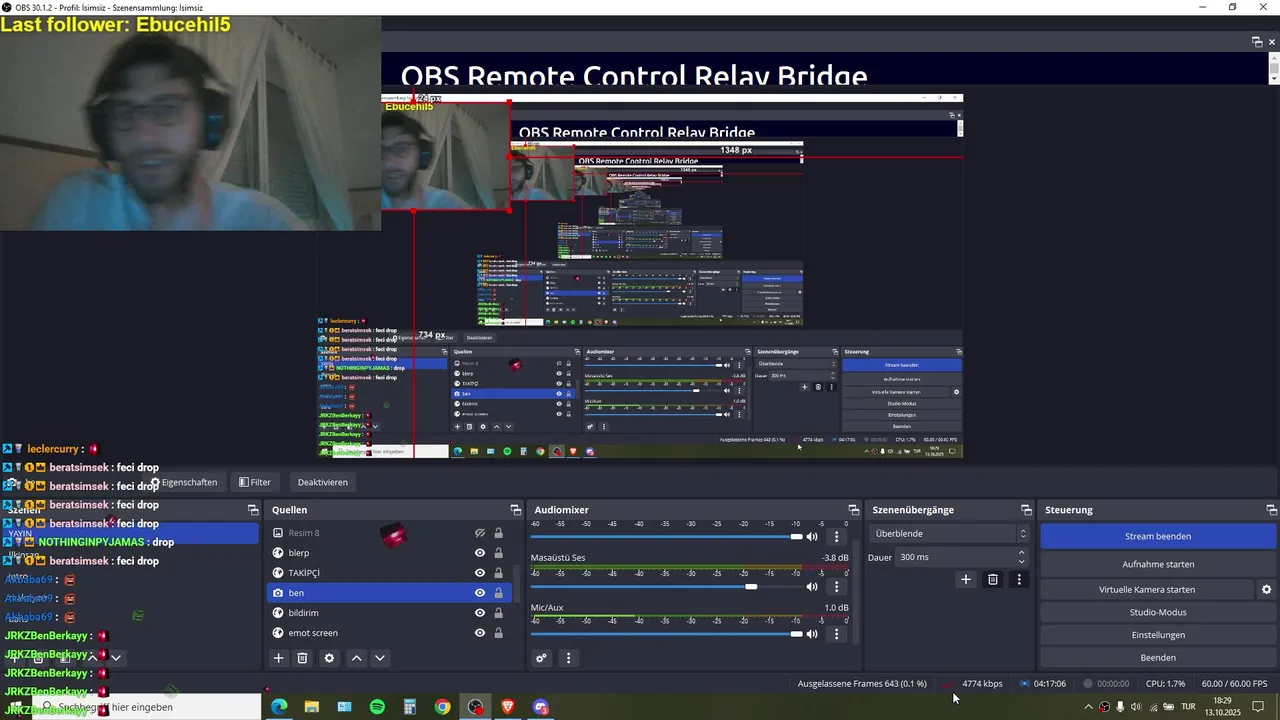The width and height of the screenshot is (1280, 720).
Task: Open Brave browser from the taskbar
Action: 508,707
